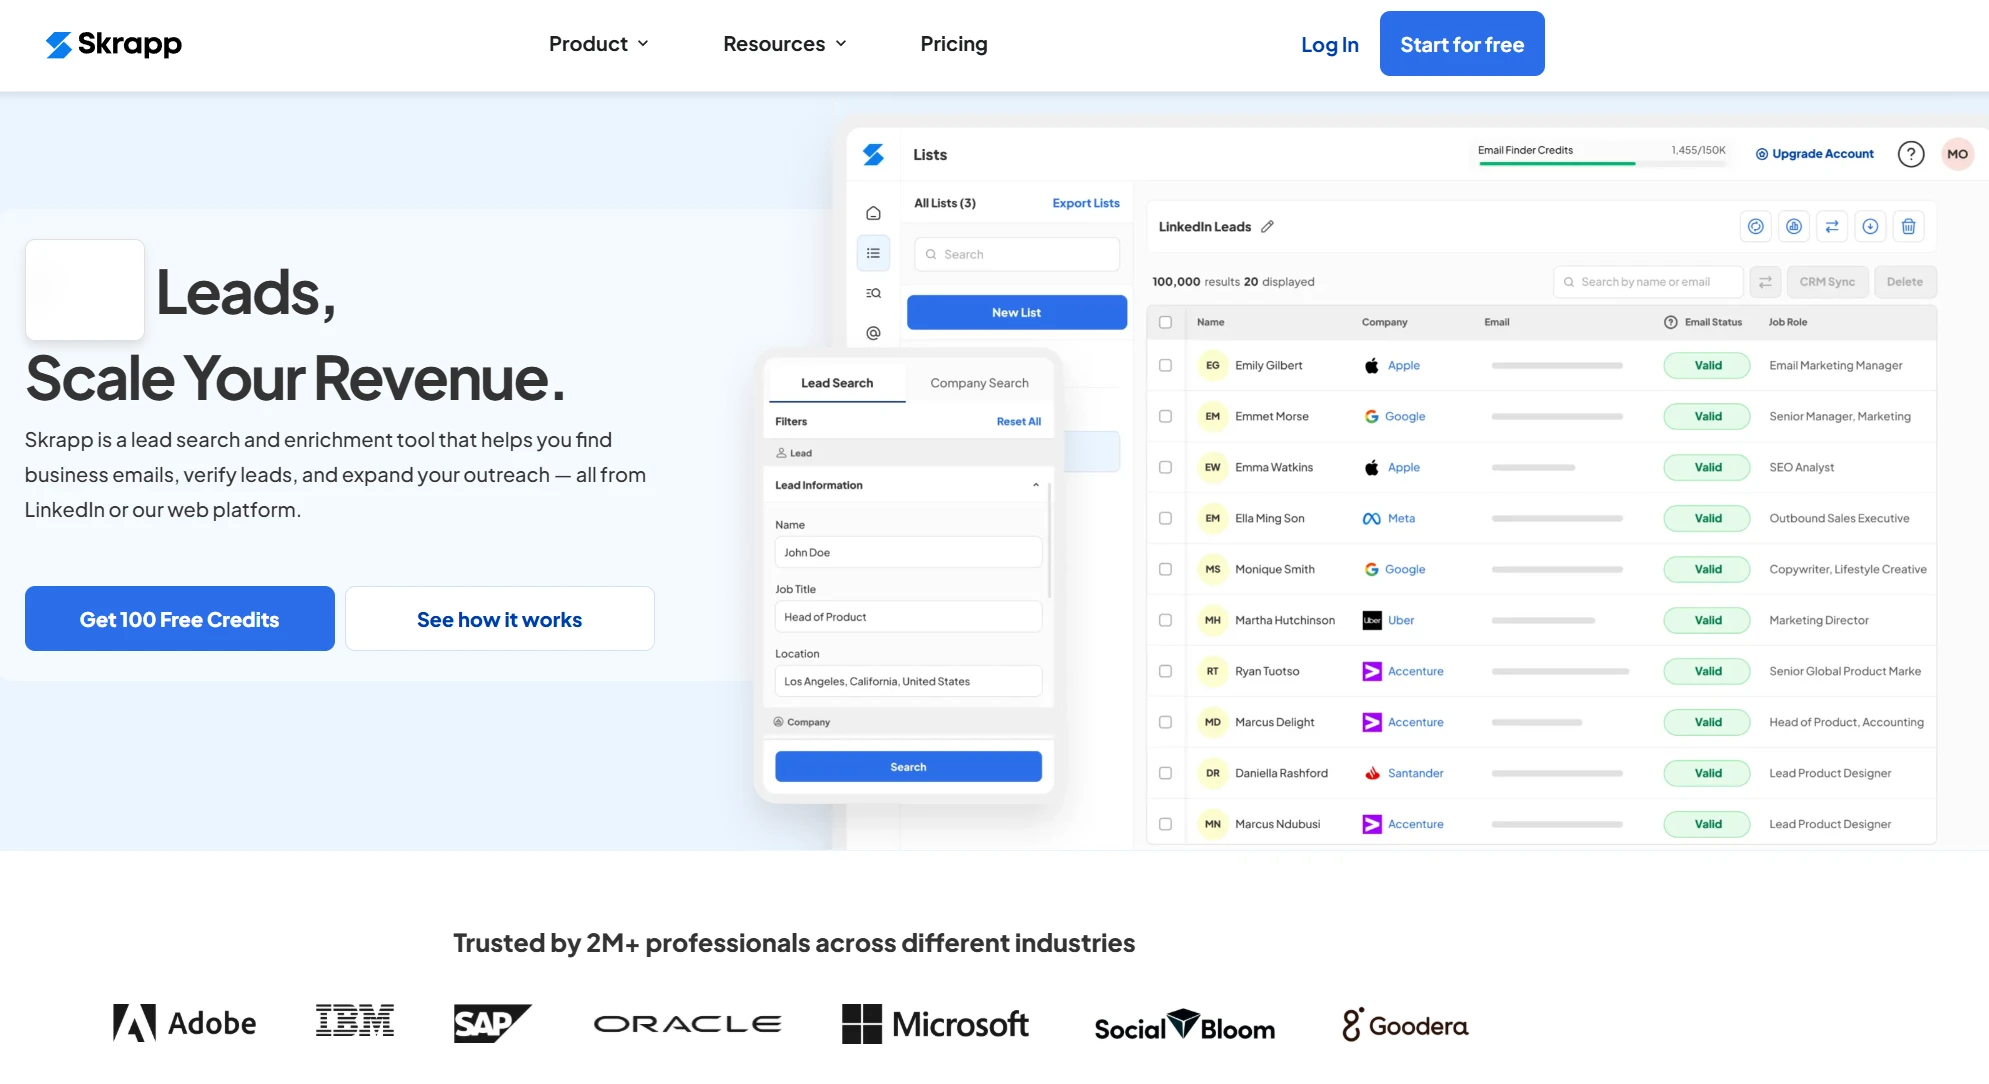Click the help question mark icon
Image resolution: width=1989 pixels, height=1084 pixels.
pyautogui.click(x=1910, y=154)
